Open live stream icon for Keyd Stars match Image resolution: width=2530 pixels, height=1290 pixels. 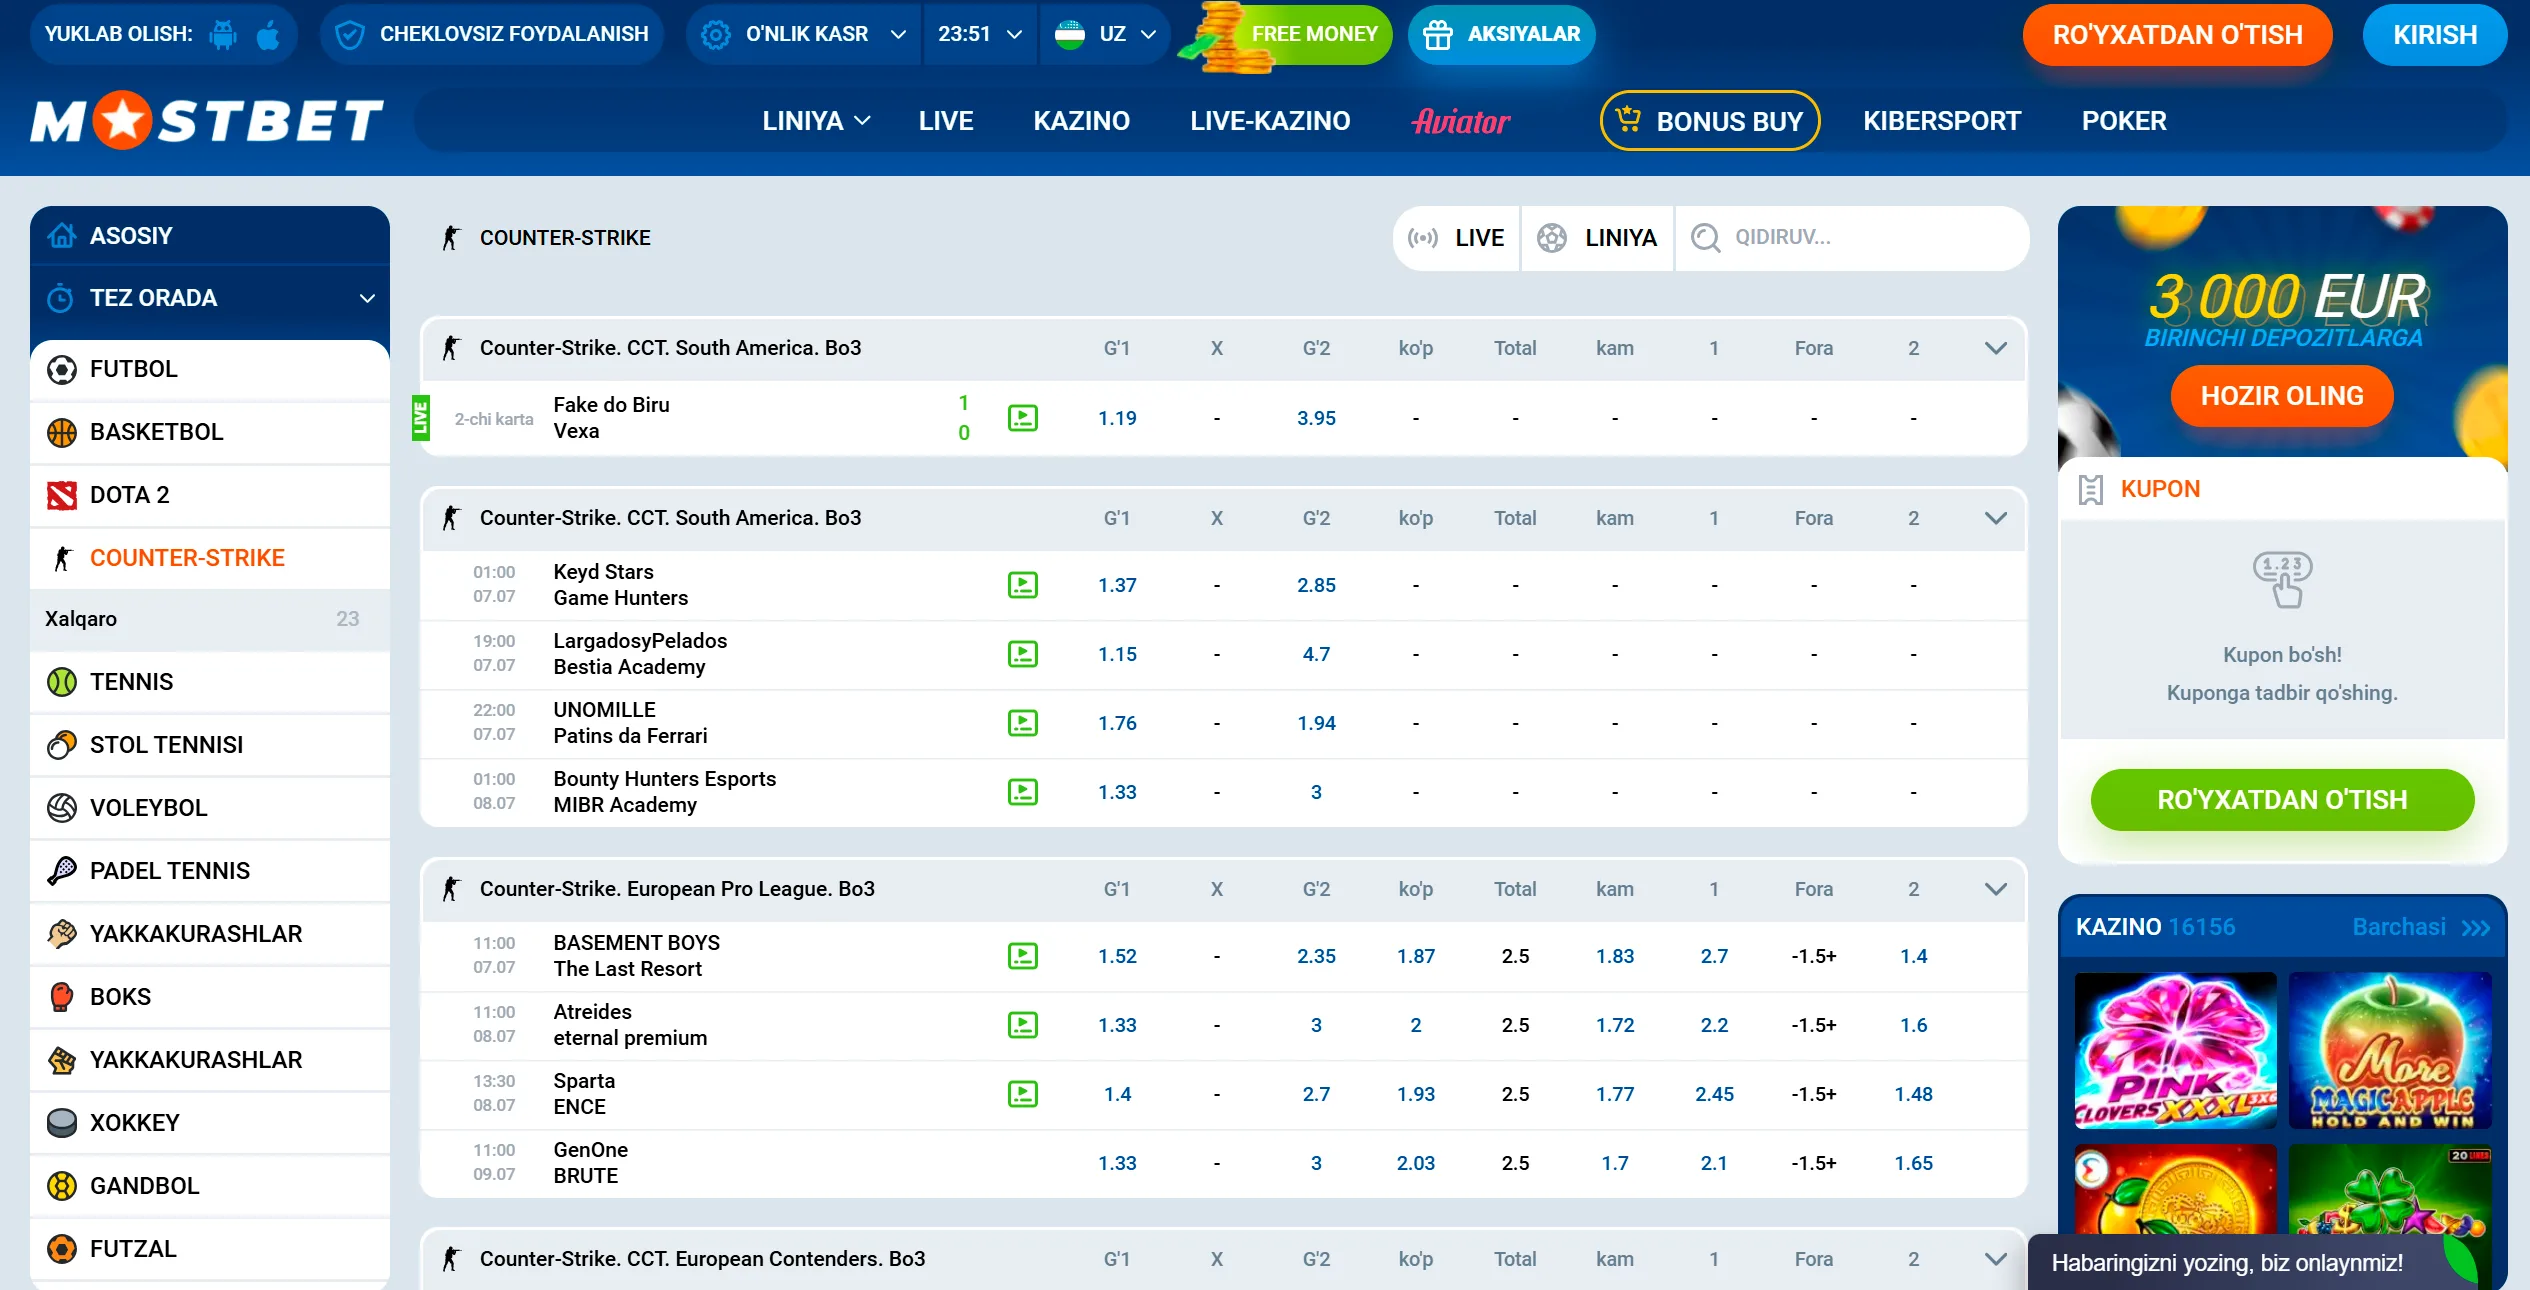tap(1022, 585)
